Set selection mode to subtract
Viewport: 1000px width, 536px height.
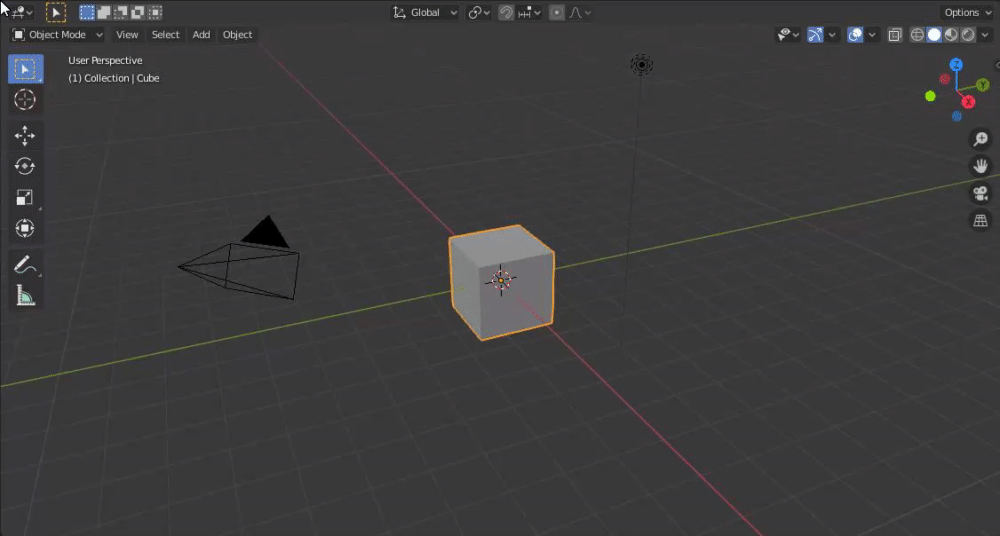point(120,12)
